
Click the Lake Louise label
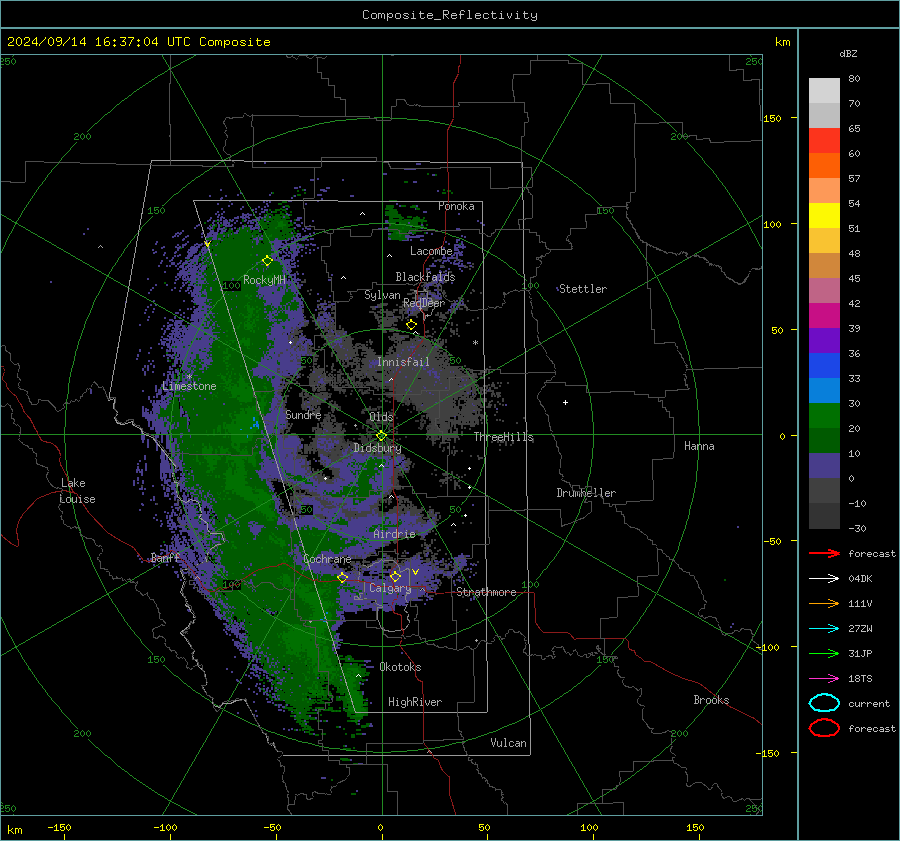pyautogui.click(x=77, y=491)
